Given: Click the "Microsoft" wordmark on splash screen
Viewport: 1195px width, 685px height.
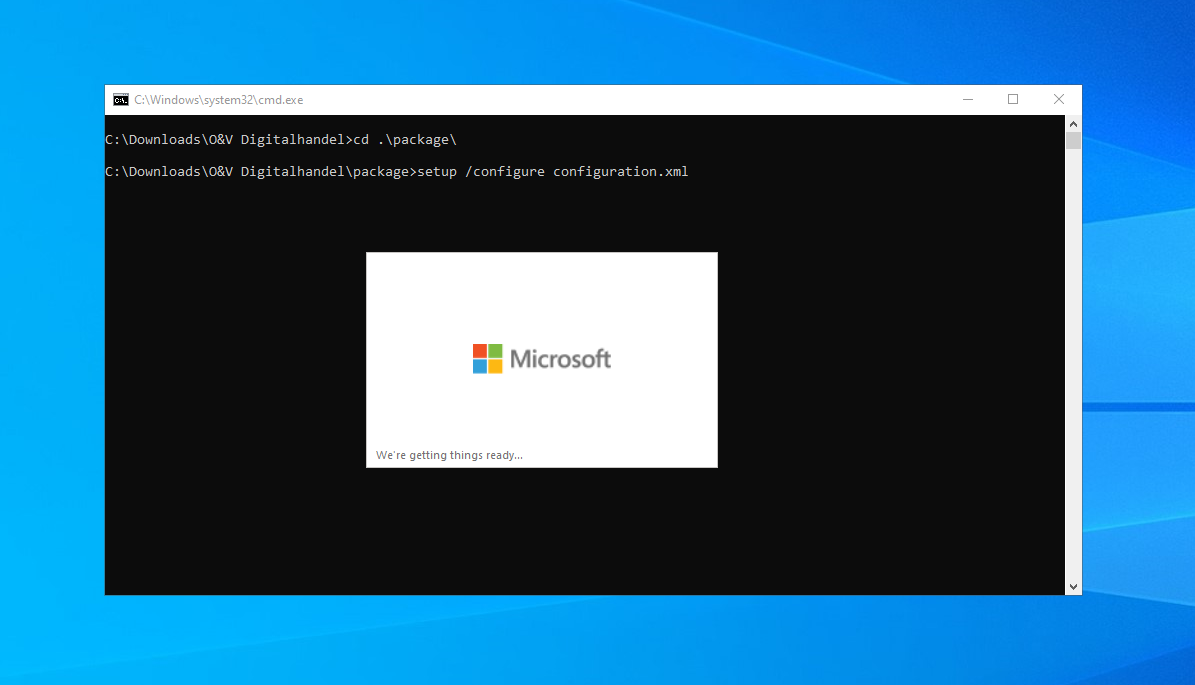Looking at the screenshot, I should point(560,359).
